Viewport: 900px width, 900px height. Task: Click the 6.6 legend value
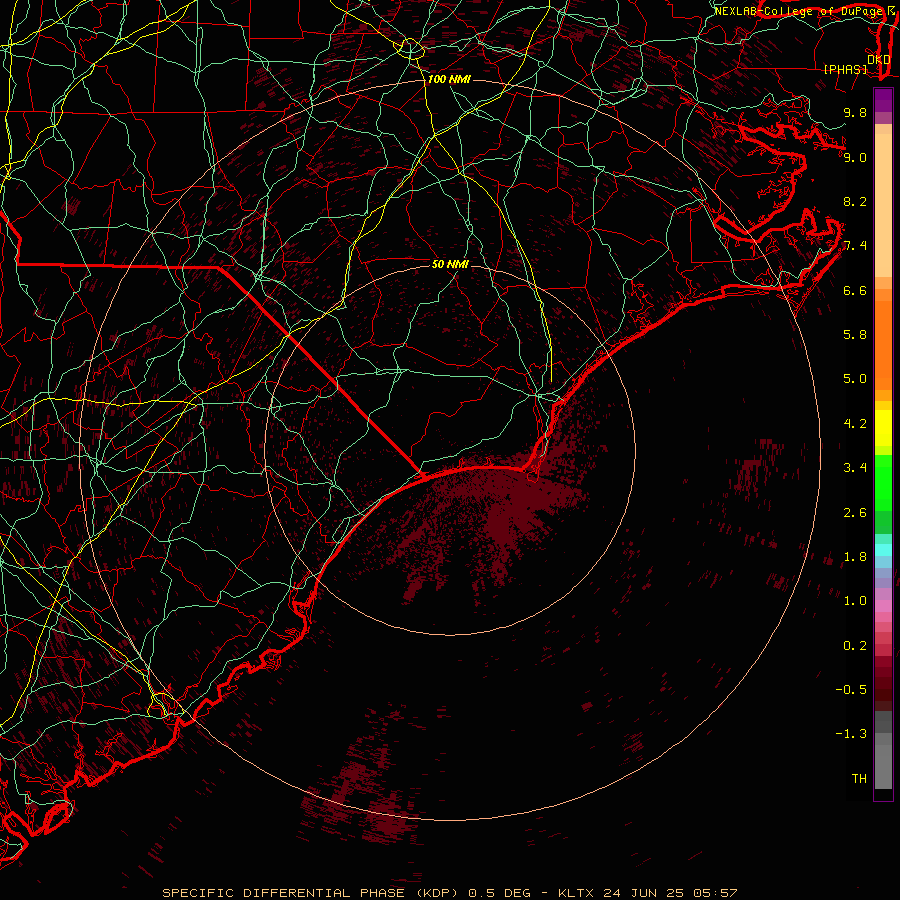pyautogui.click(x=855, y=290)
